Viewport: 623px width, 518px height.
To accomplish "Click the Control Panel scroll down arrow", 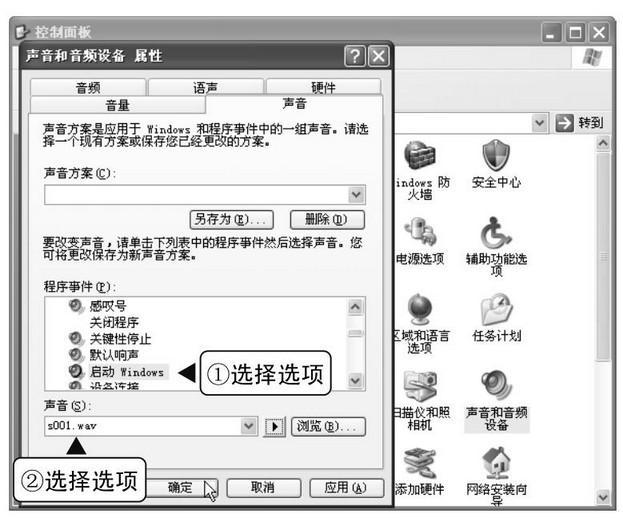I will [603, 497].
